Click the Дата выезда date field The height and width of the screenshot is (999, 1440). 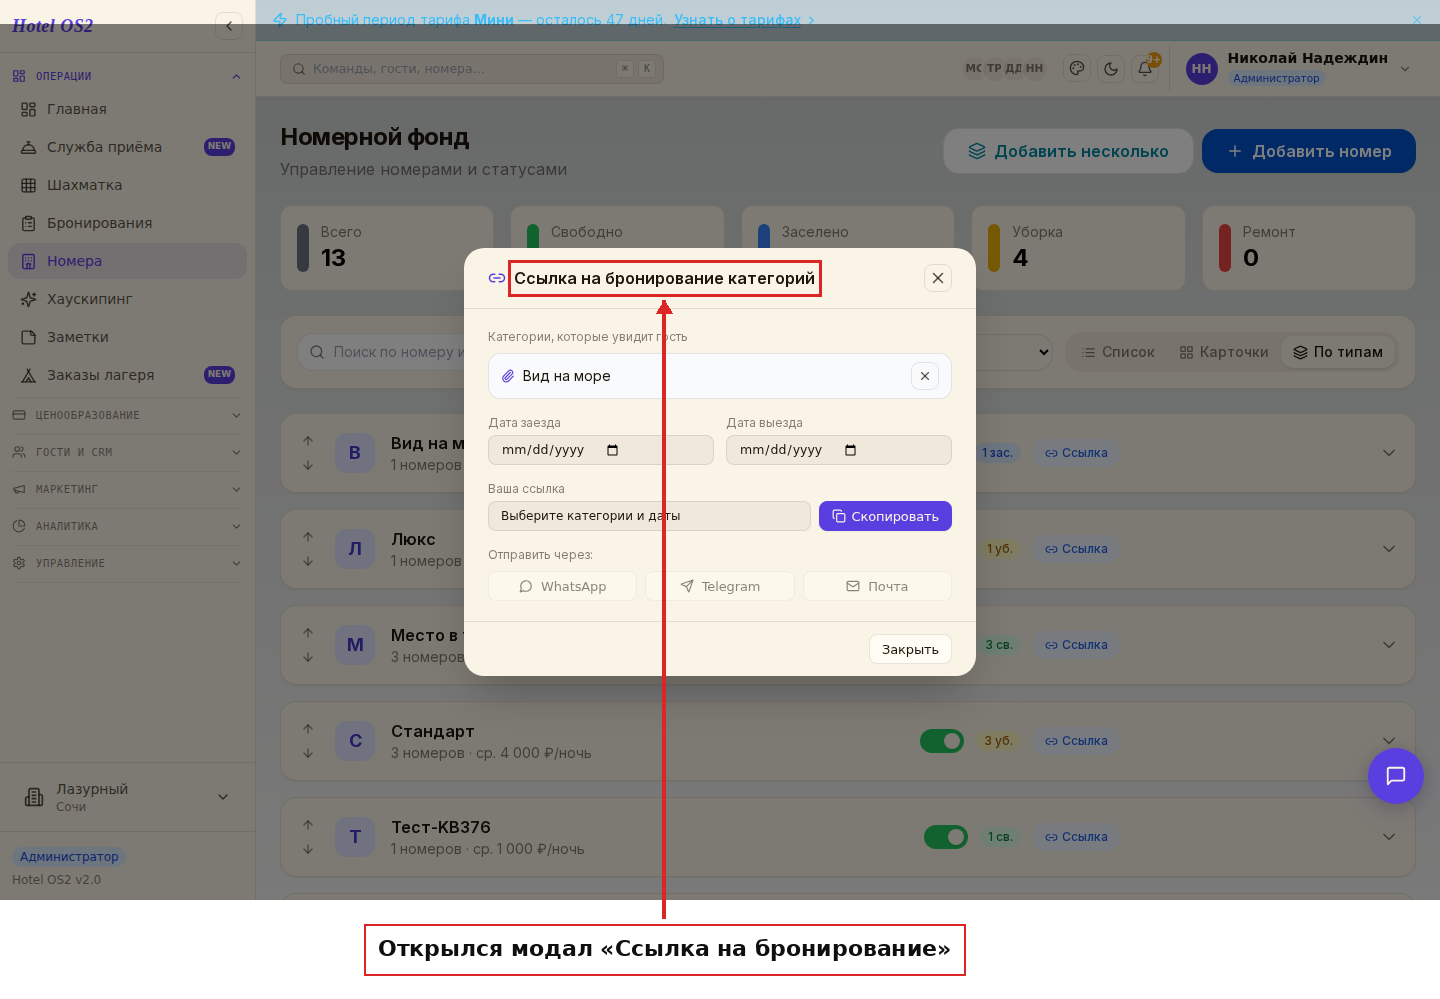tap(839, 450)
